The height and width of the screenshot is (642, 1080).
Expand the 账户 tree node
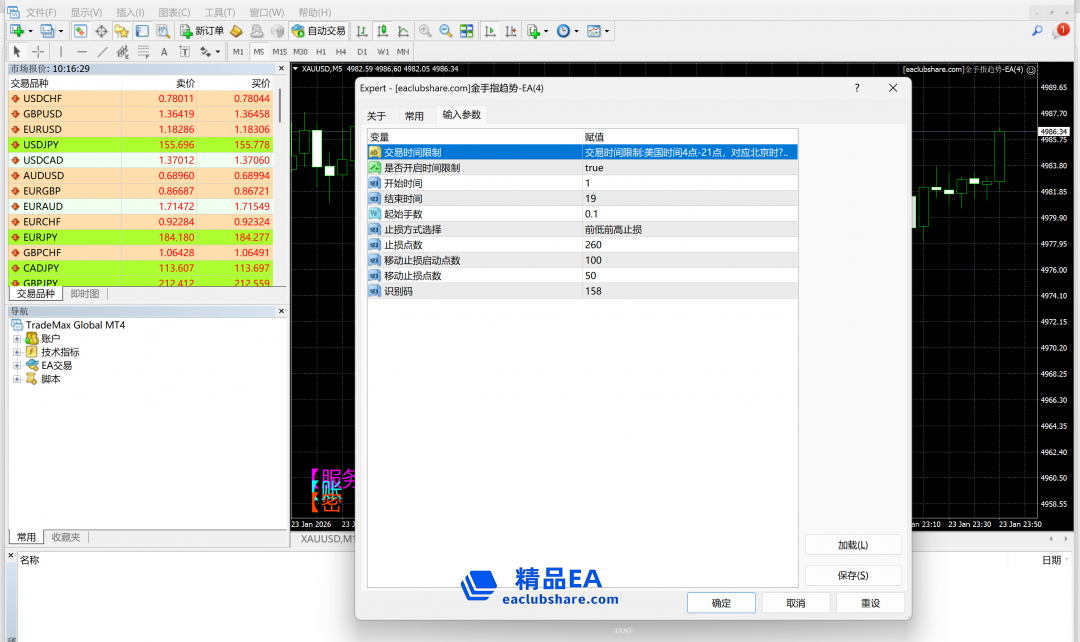pos(17,339)
